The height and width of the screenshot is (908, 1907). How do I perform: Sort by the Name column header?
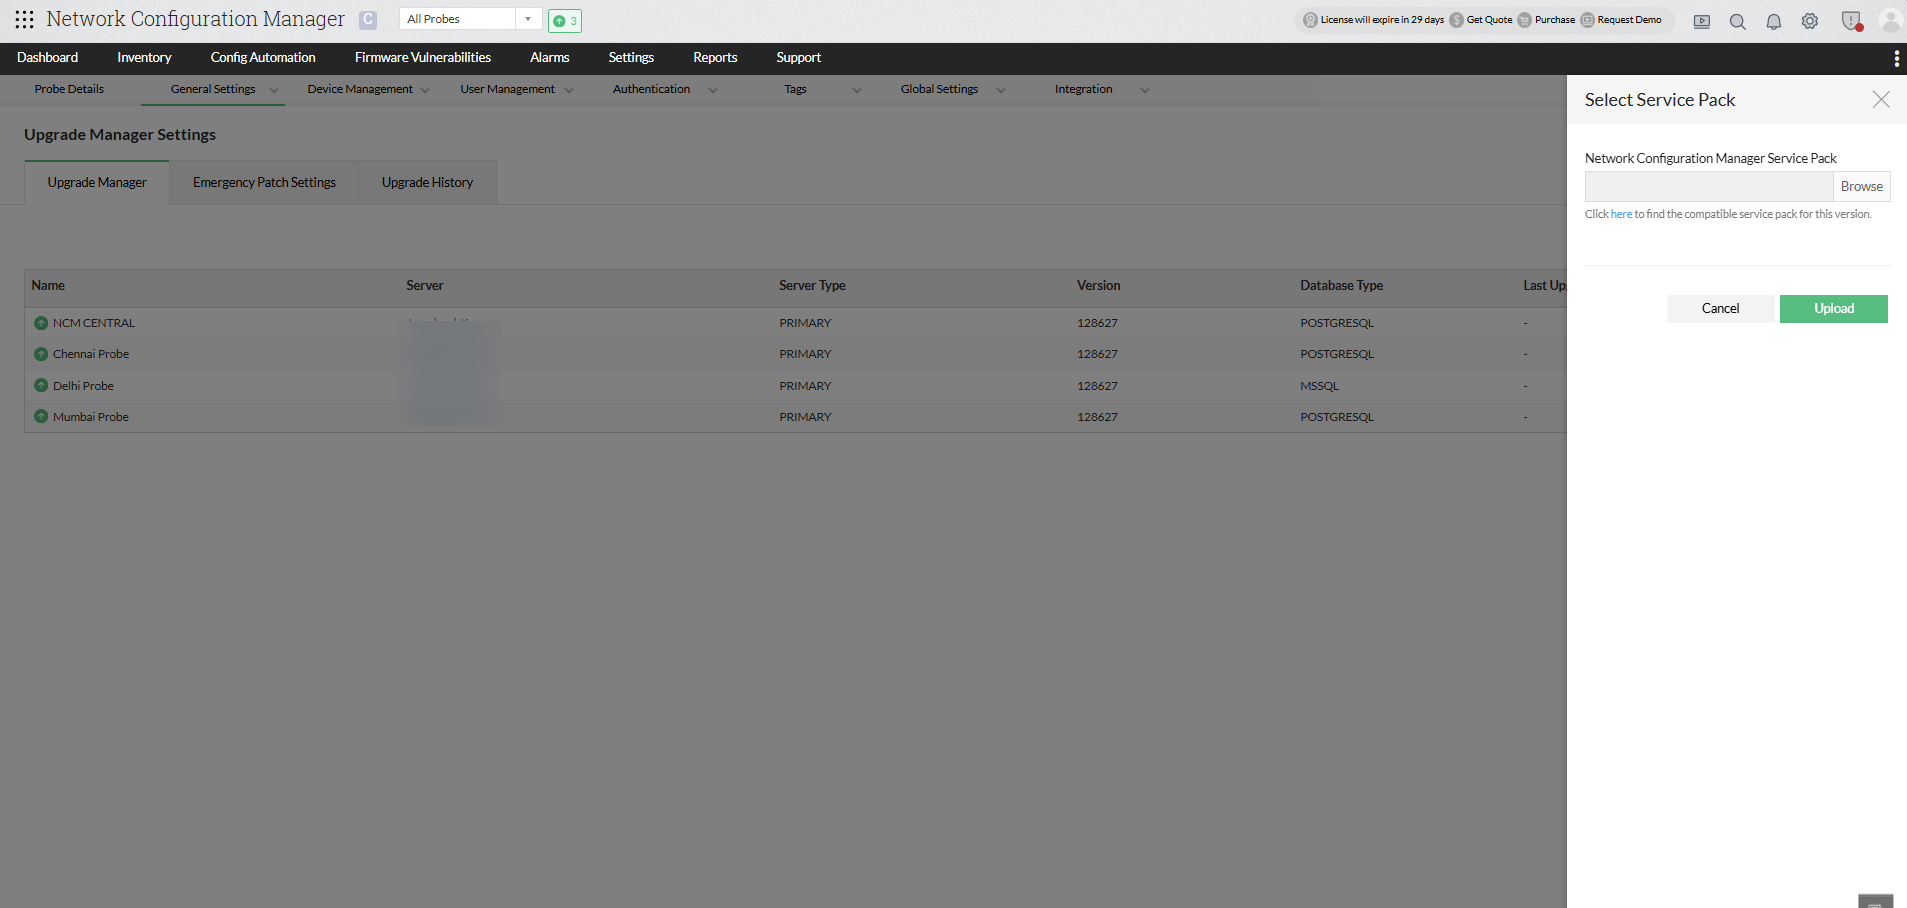[x=48, y=286]
